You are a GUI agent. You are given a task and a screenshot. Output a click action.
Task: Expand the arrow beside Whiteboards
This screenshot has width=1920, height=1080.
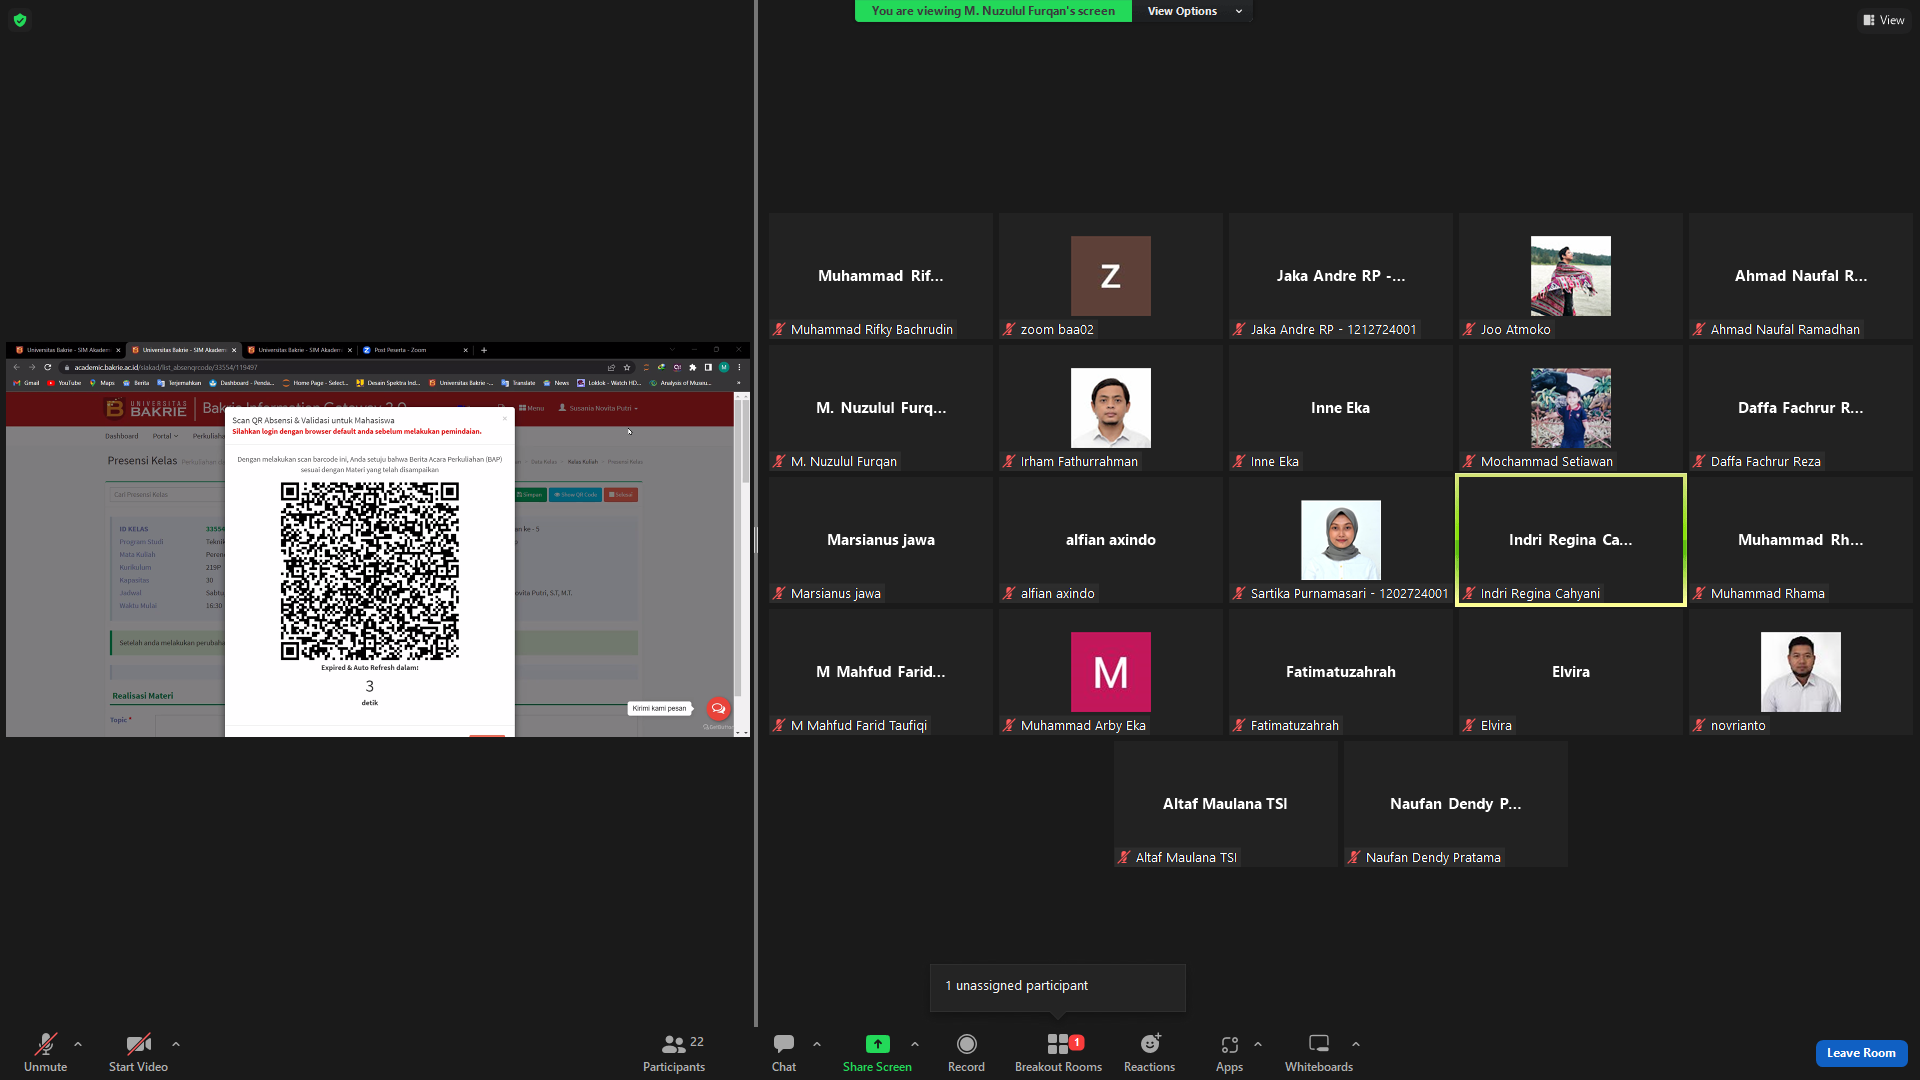pos(1356,1044)
